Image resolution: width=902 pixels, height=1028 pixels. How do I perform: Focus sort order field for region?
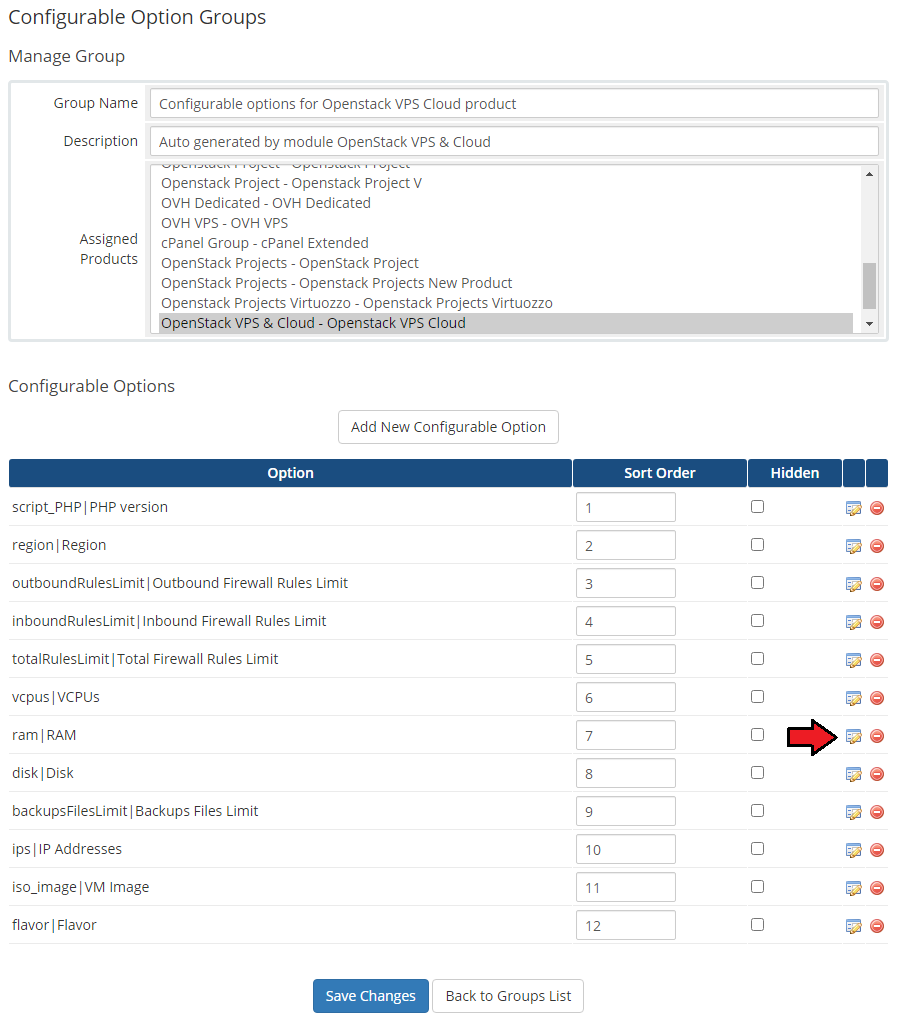[x=625, y=545]
